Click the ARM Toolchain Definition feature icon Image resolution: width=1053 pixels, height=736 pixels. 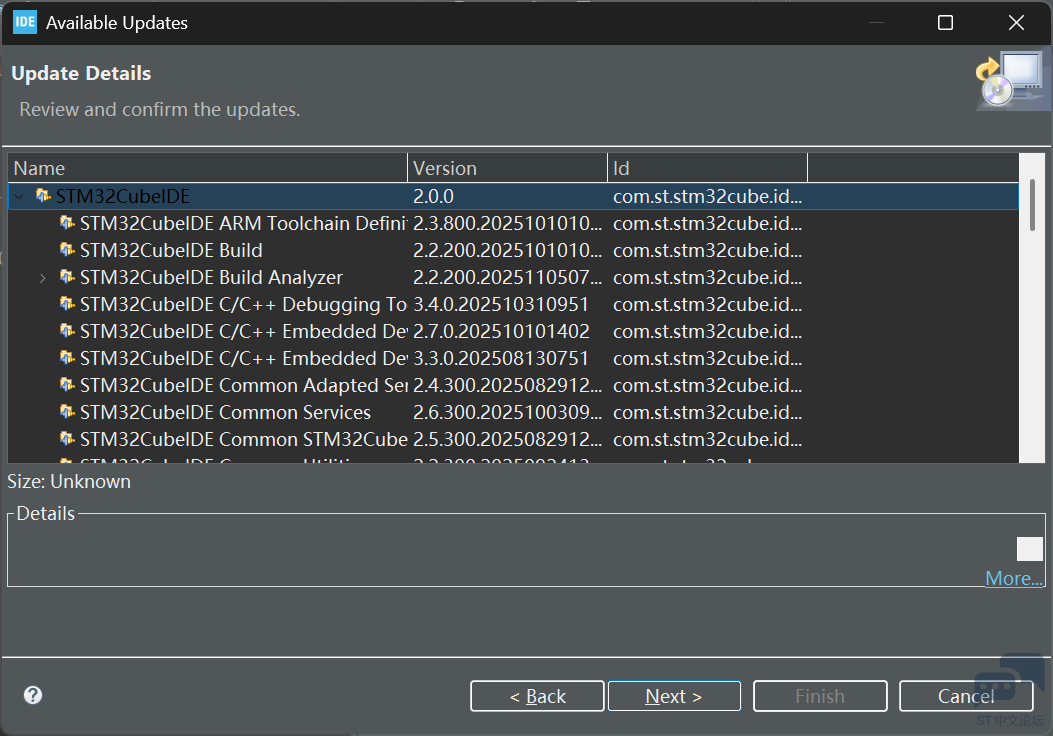point(67,223)
